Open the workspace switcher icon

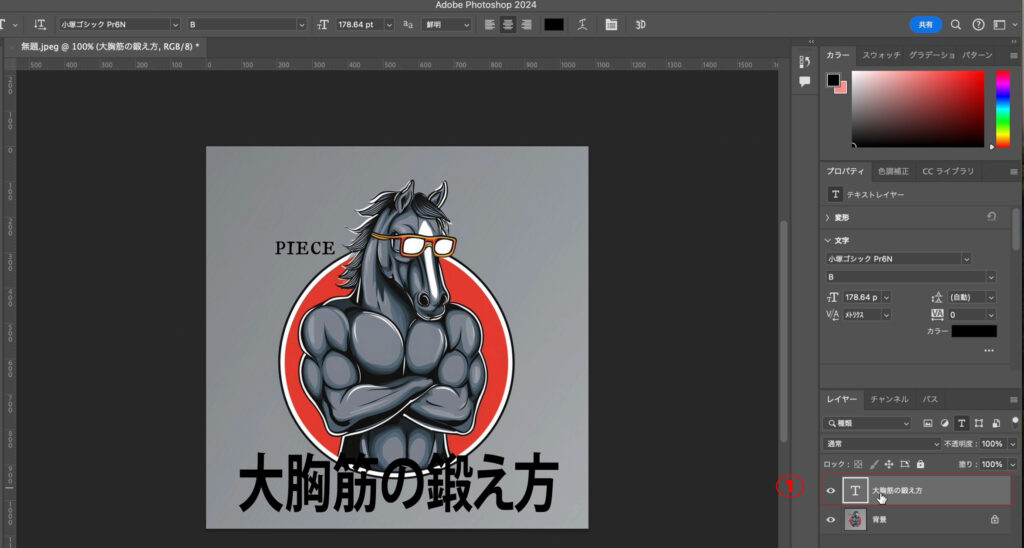click(999, 25)
